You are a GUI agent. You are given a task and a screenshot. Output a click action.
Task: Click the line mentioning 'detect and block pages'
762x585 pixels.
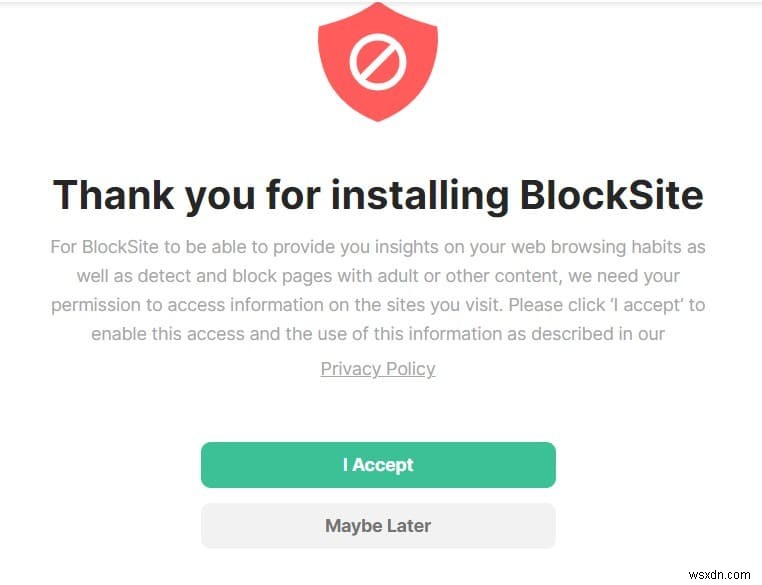[x=378, y=275]
